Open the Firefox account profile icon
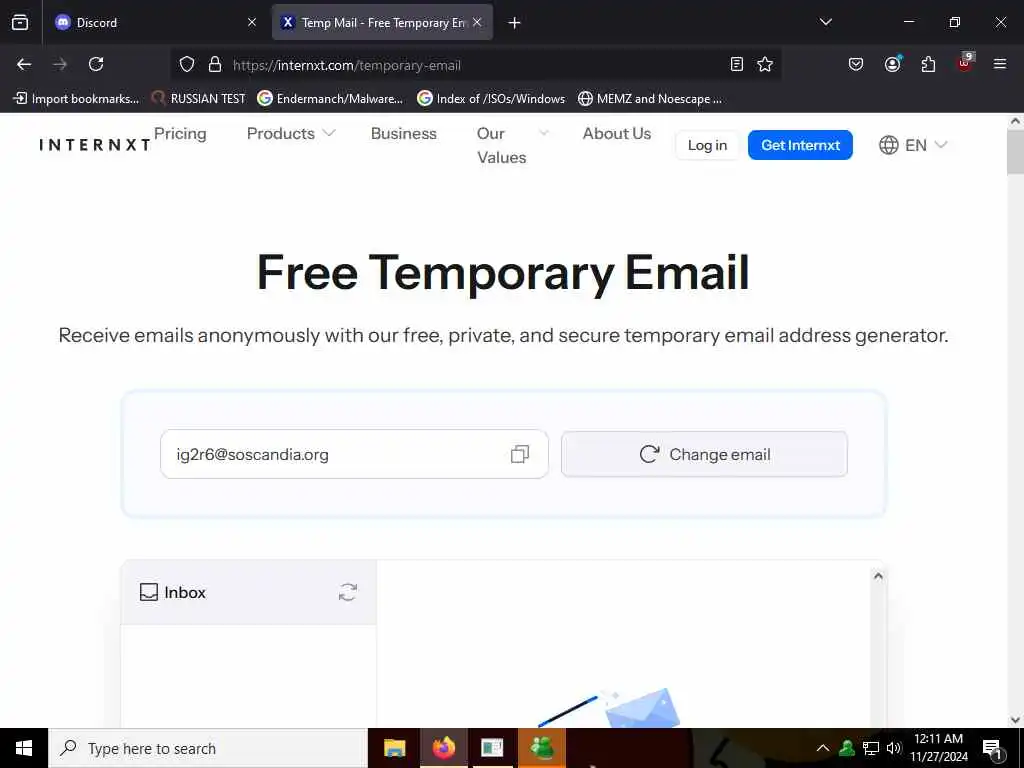 (892, 64)
